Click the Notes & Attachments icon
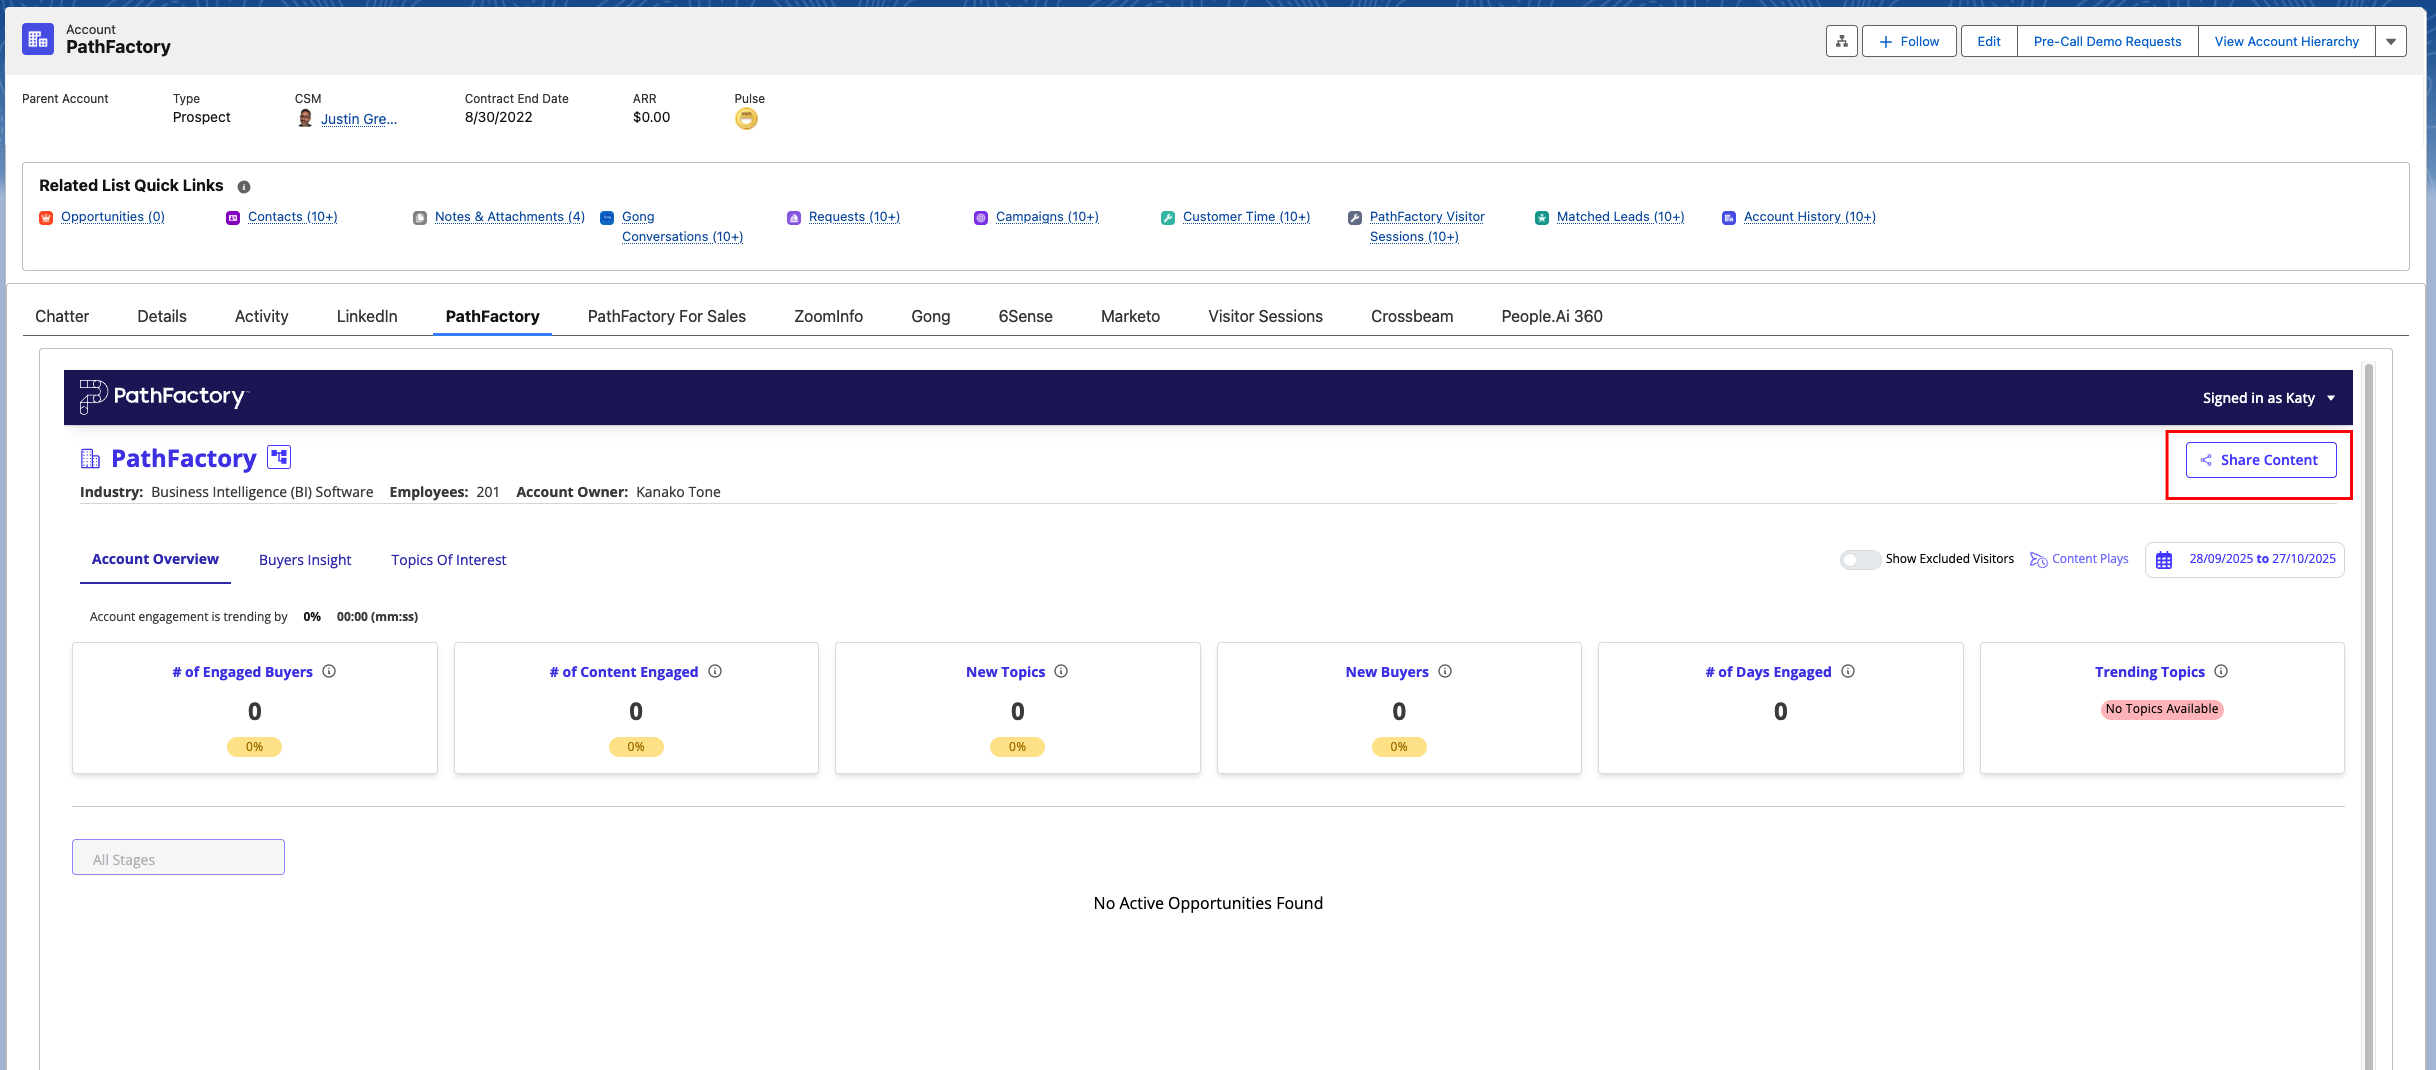This screenshot has height=1070, width=2436. click(x=420, y=218)
